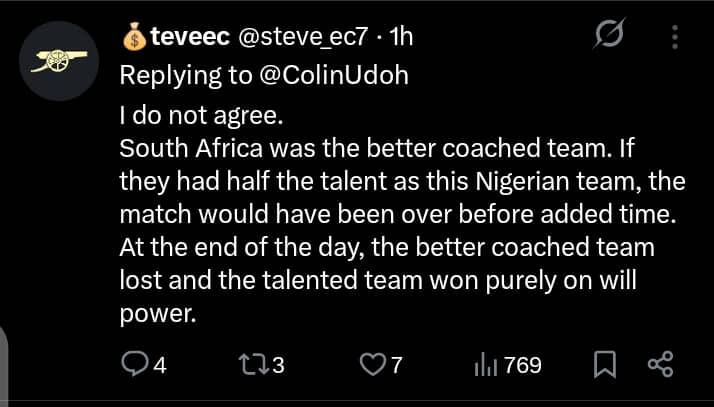Bookmark this tweet
Viewport: 714px width, 407px height.
(604, 365)
